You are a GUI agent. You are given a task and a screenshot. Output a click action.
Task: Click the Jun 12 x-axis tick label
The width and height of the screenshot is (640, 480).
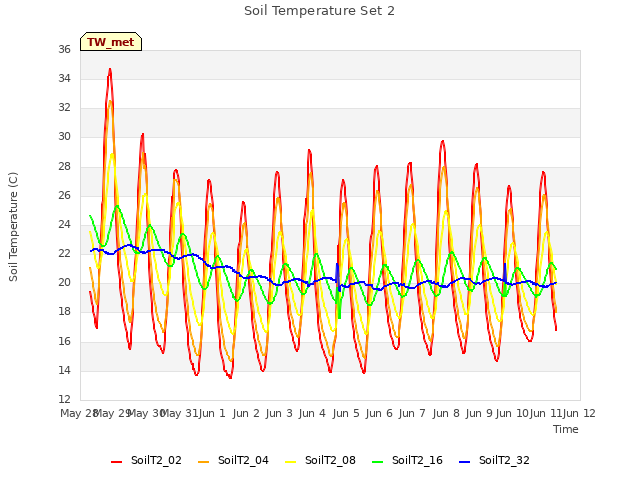[x=579, y=413]
